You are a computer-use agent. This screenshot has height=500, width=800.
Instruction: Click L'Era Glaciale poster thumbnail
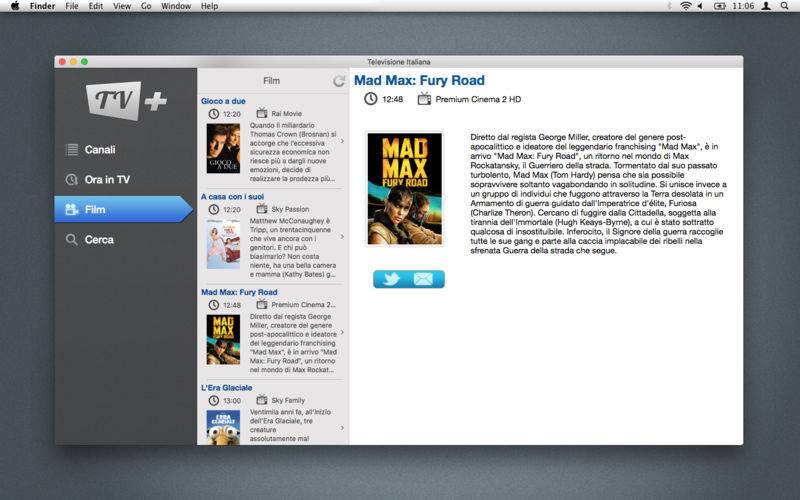223,428
